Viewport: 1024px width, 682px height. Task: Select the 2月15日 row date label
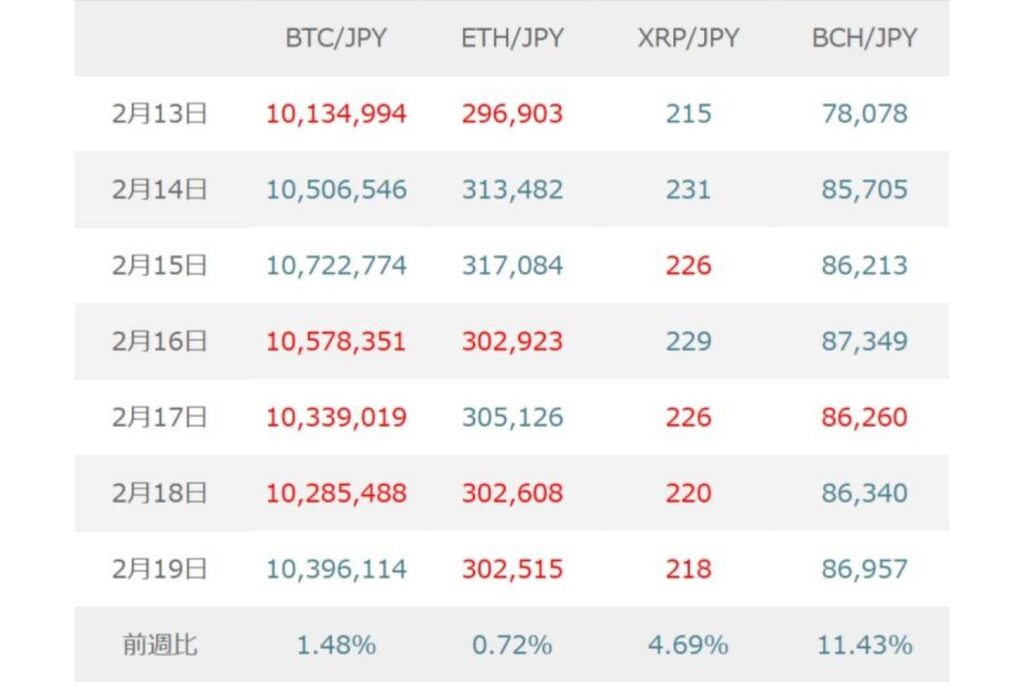(x=160, y=266)
